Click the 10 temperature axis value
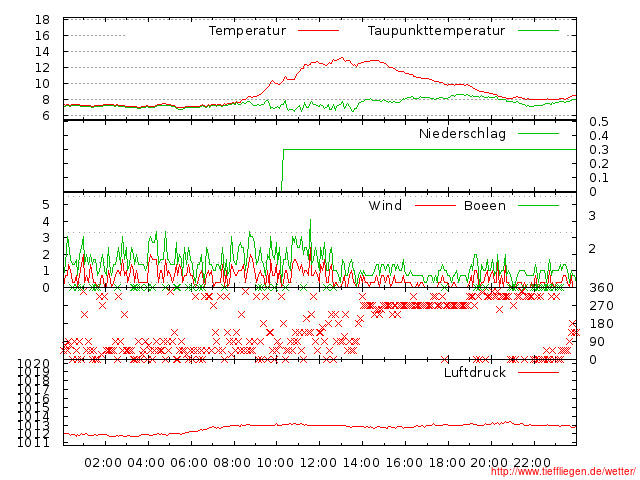 [x=42, y=84]
